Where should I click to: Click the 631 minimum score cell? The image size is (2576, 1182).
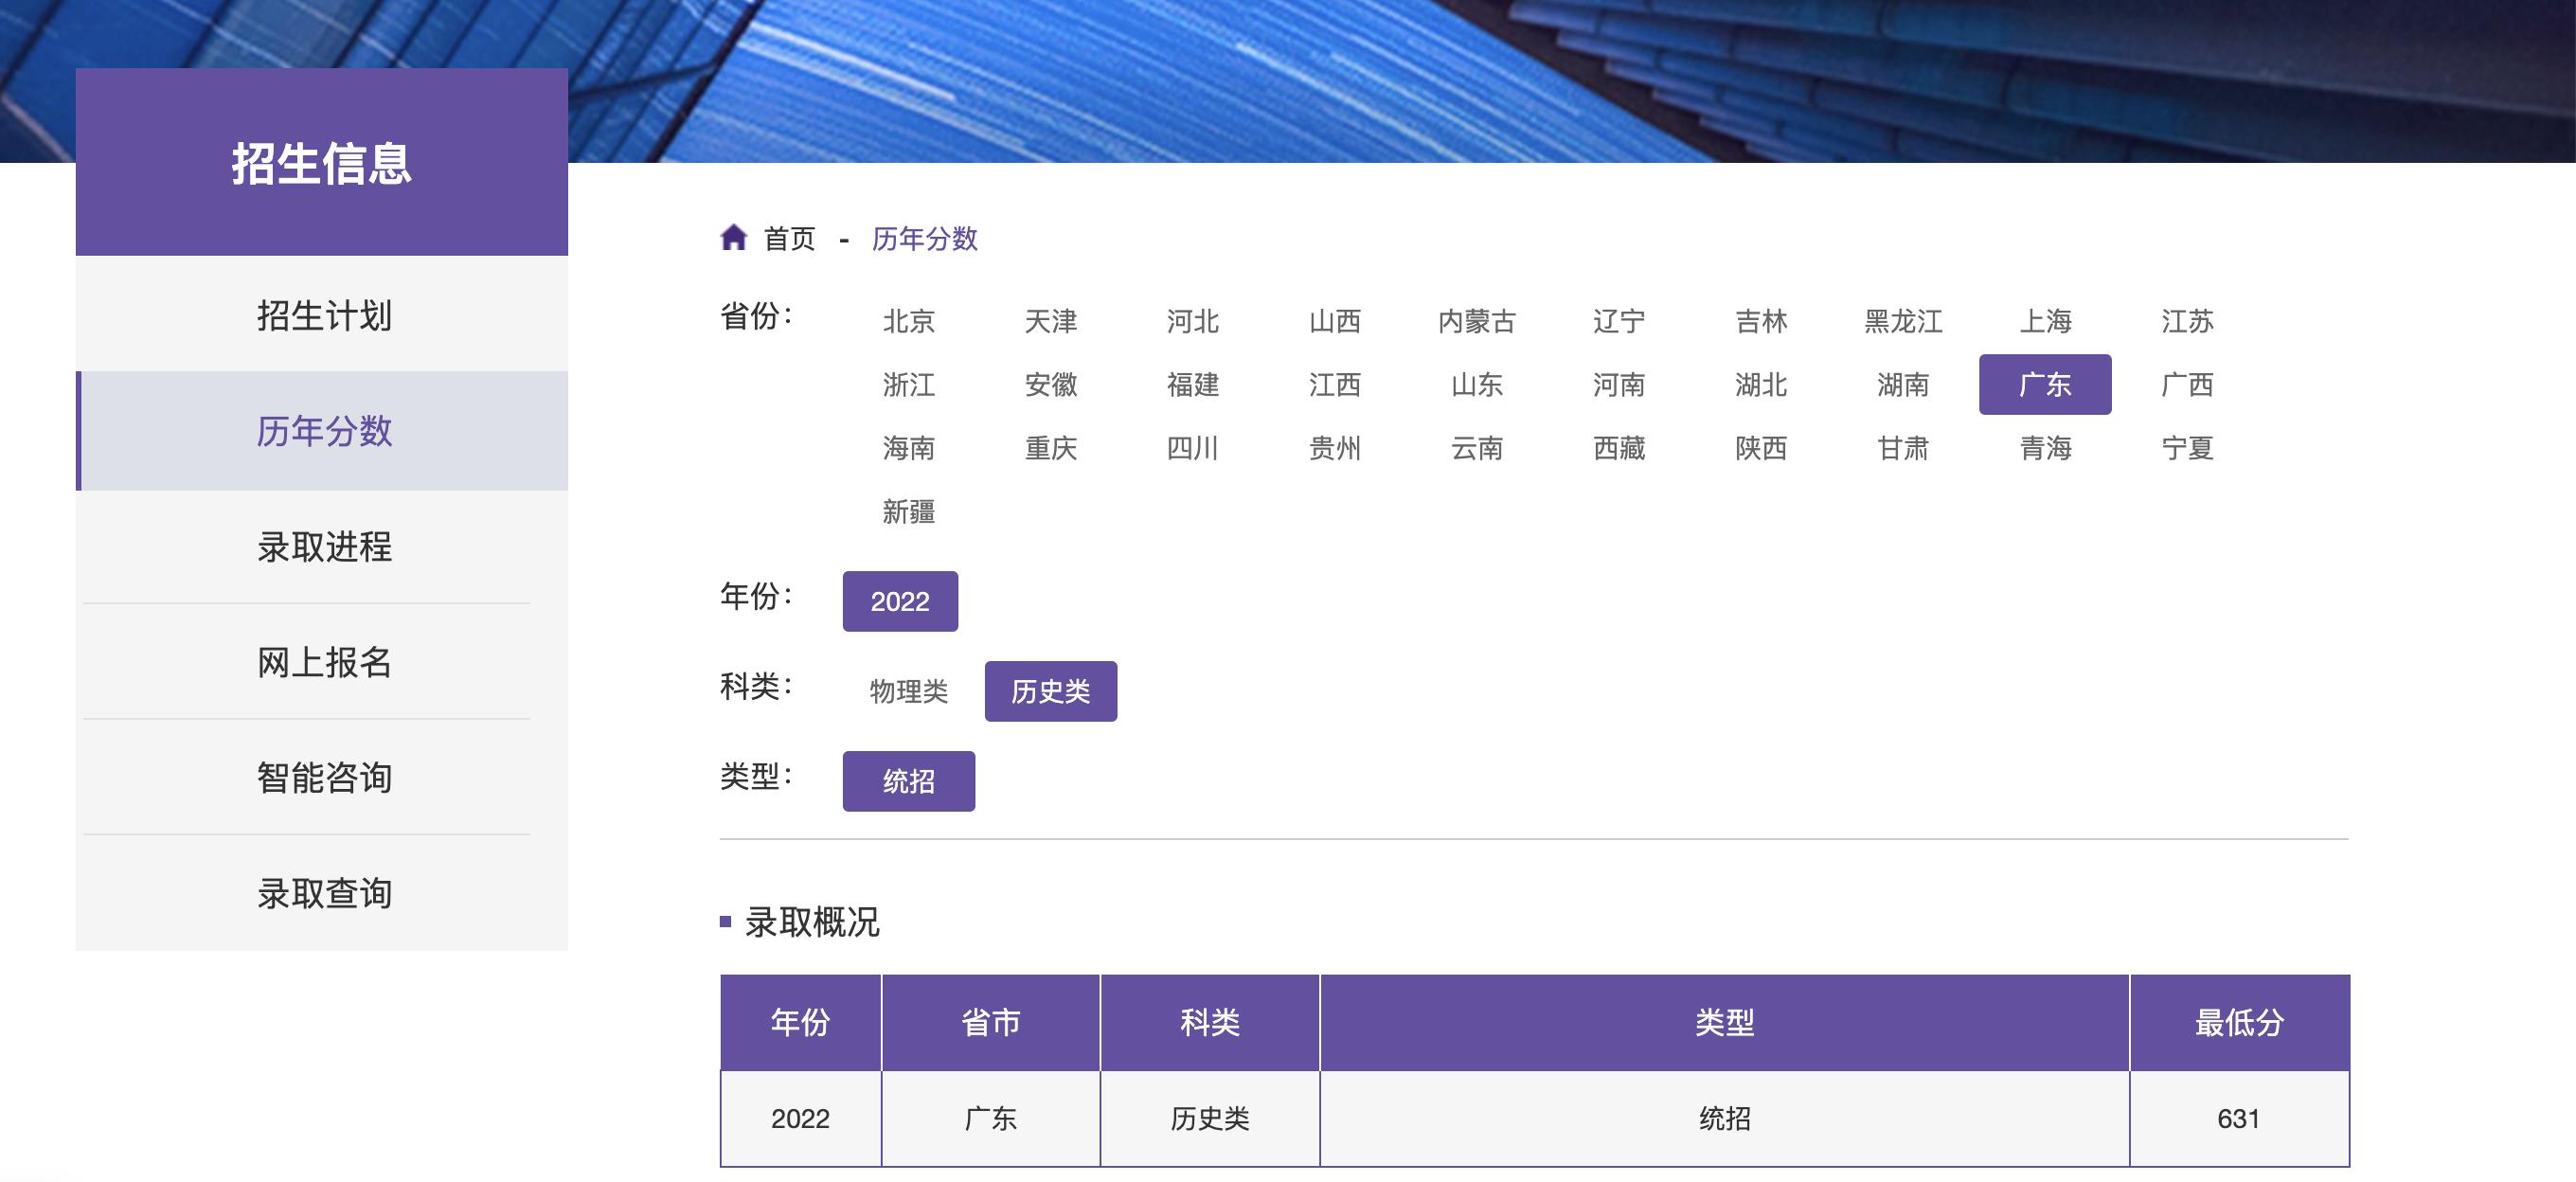(2239, 1118)
